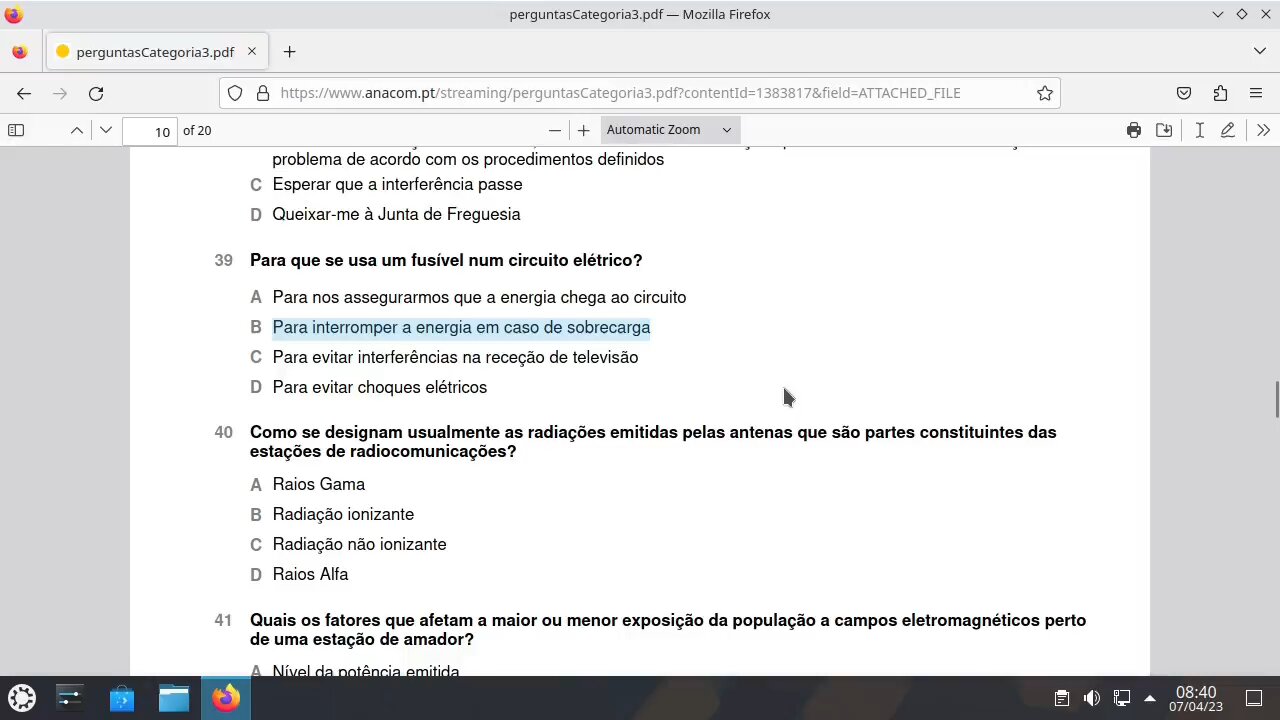
Task: Click answer 'Queixar-me à Junta de Freguesia'
Action: pyautogui.click(x=396, y=215)
